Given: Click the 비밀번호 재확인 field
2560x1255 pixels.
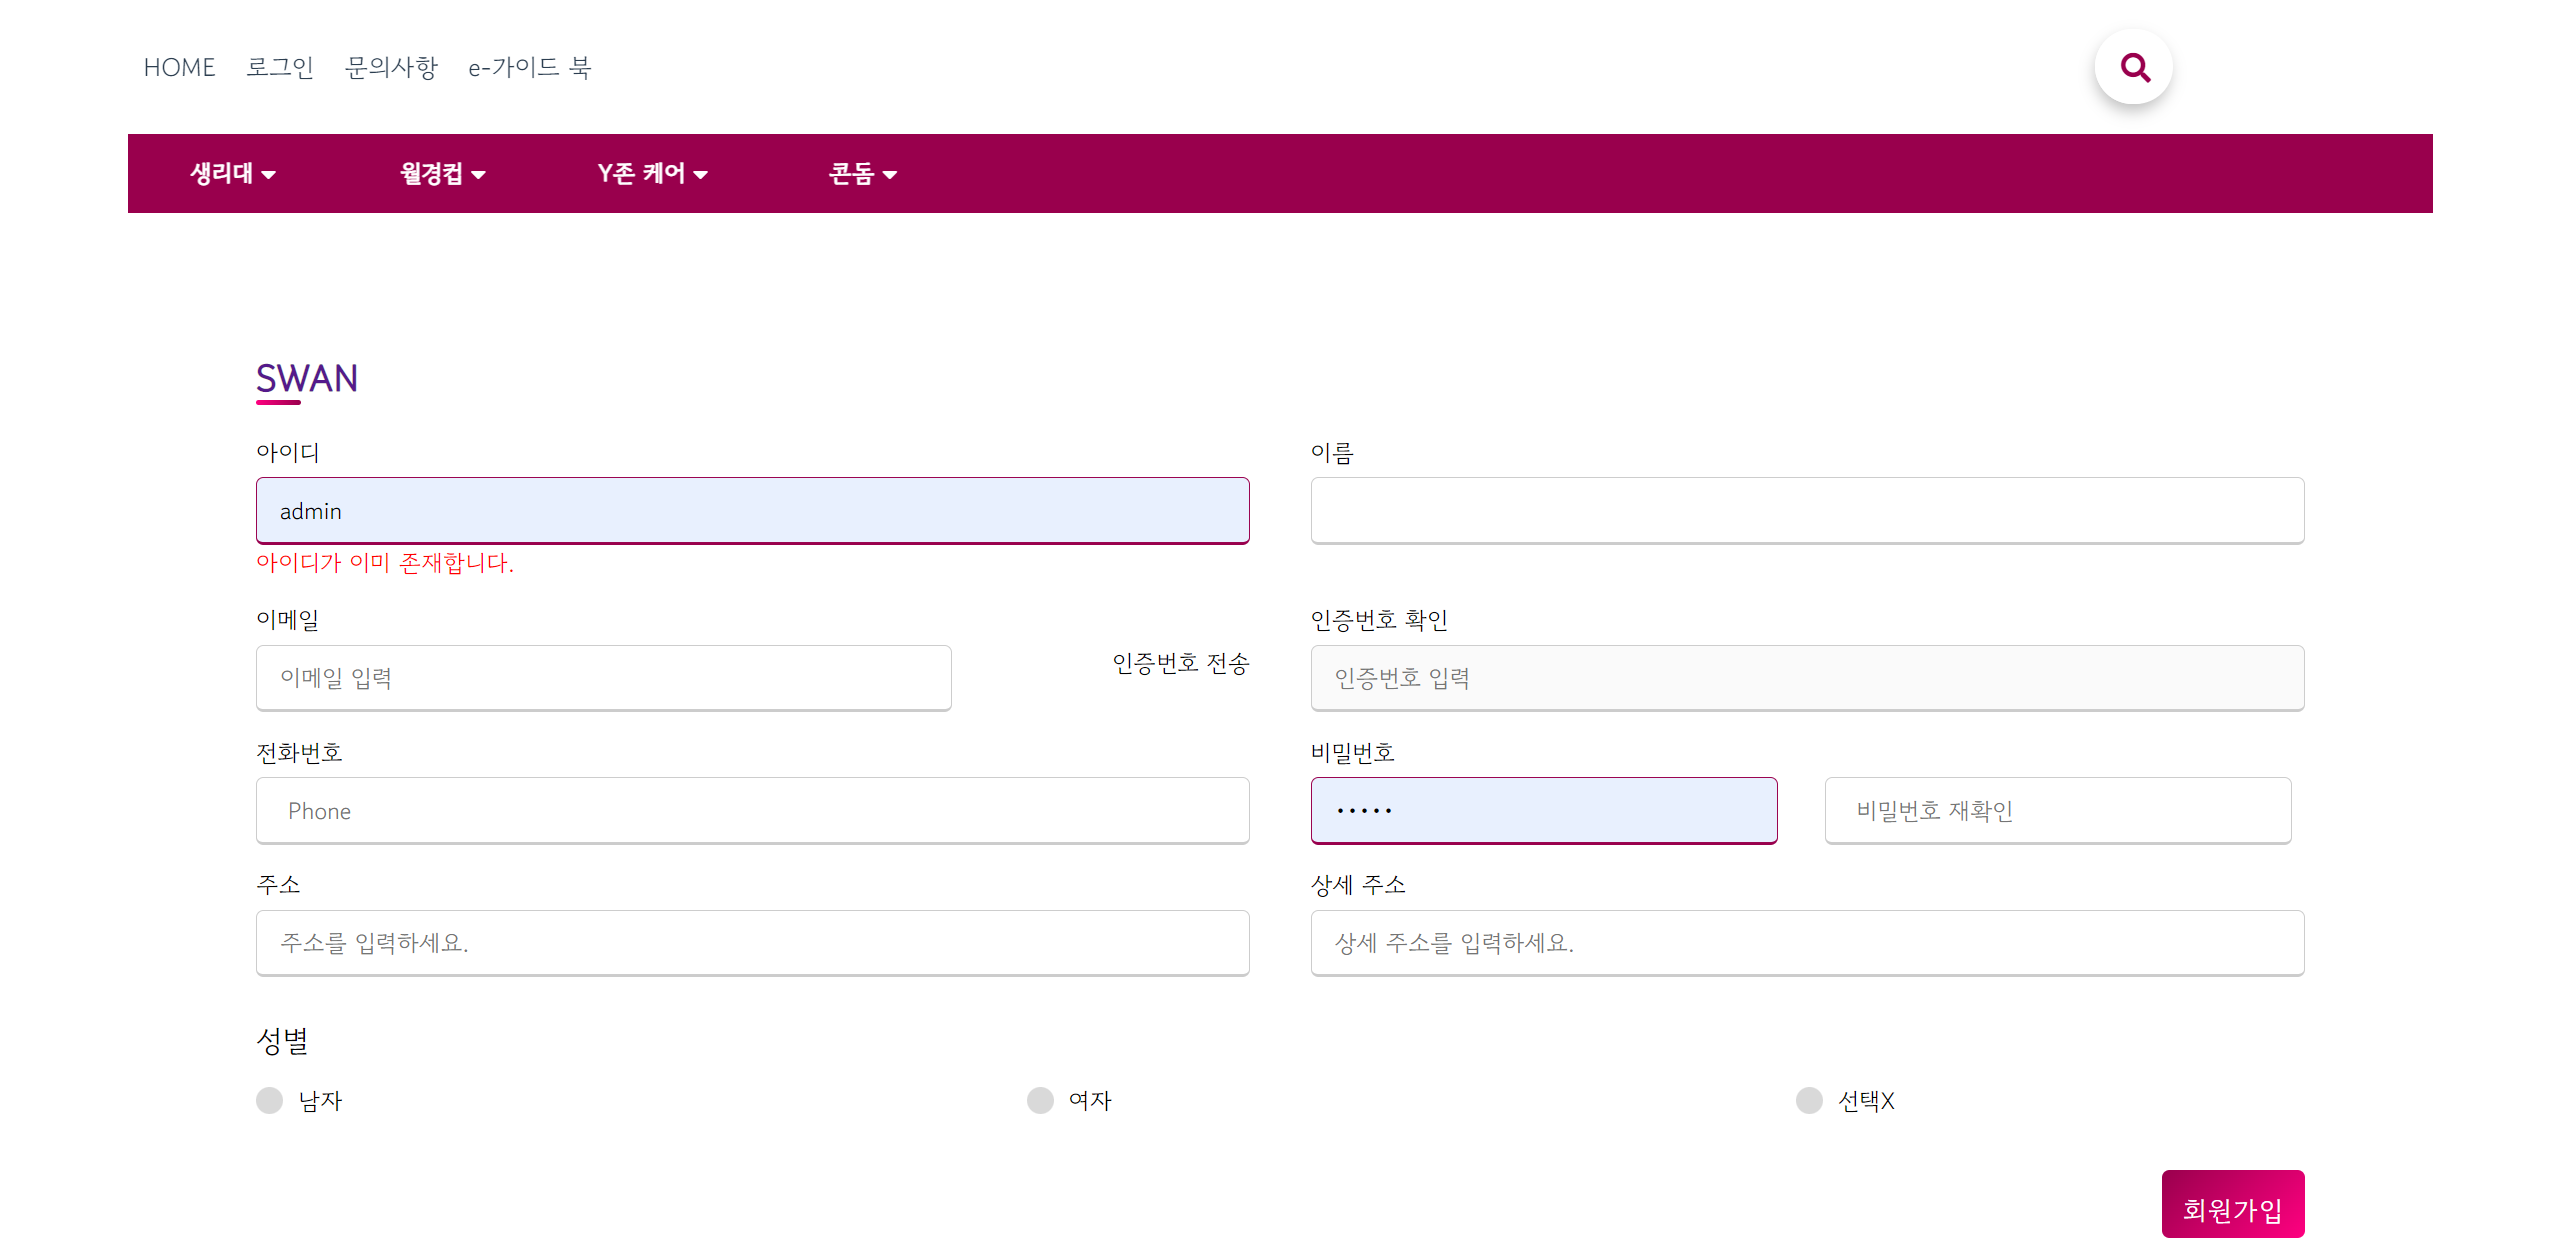Looking at the screenshot, I should coord(2057,810).
